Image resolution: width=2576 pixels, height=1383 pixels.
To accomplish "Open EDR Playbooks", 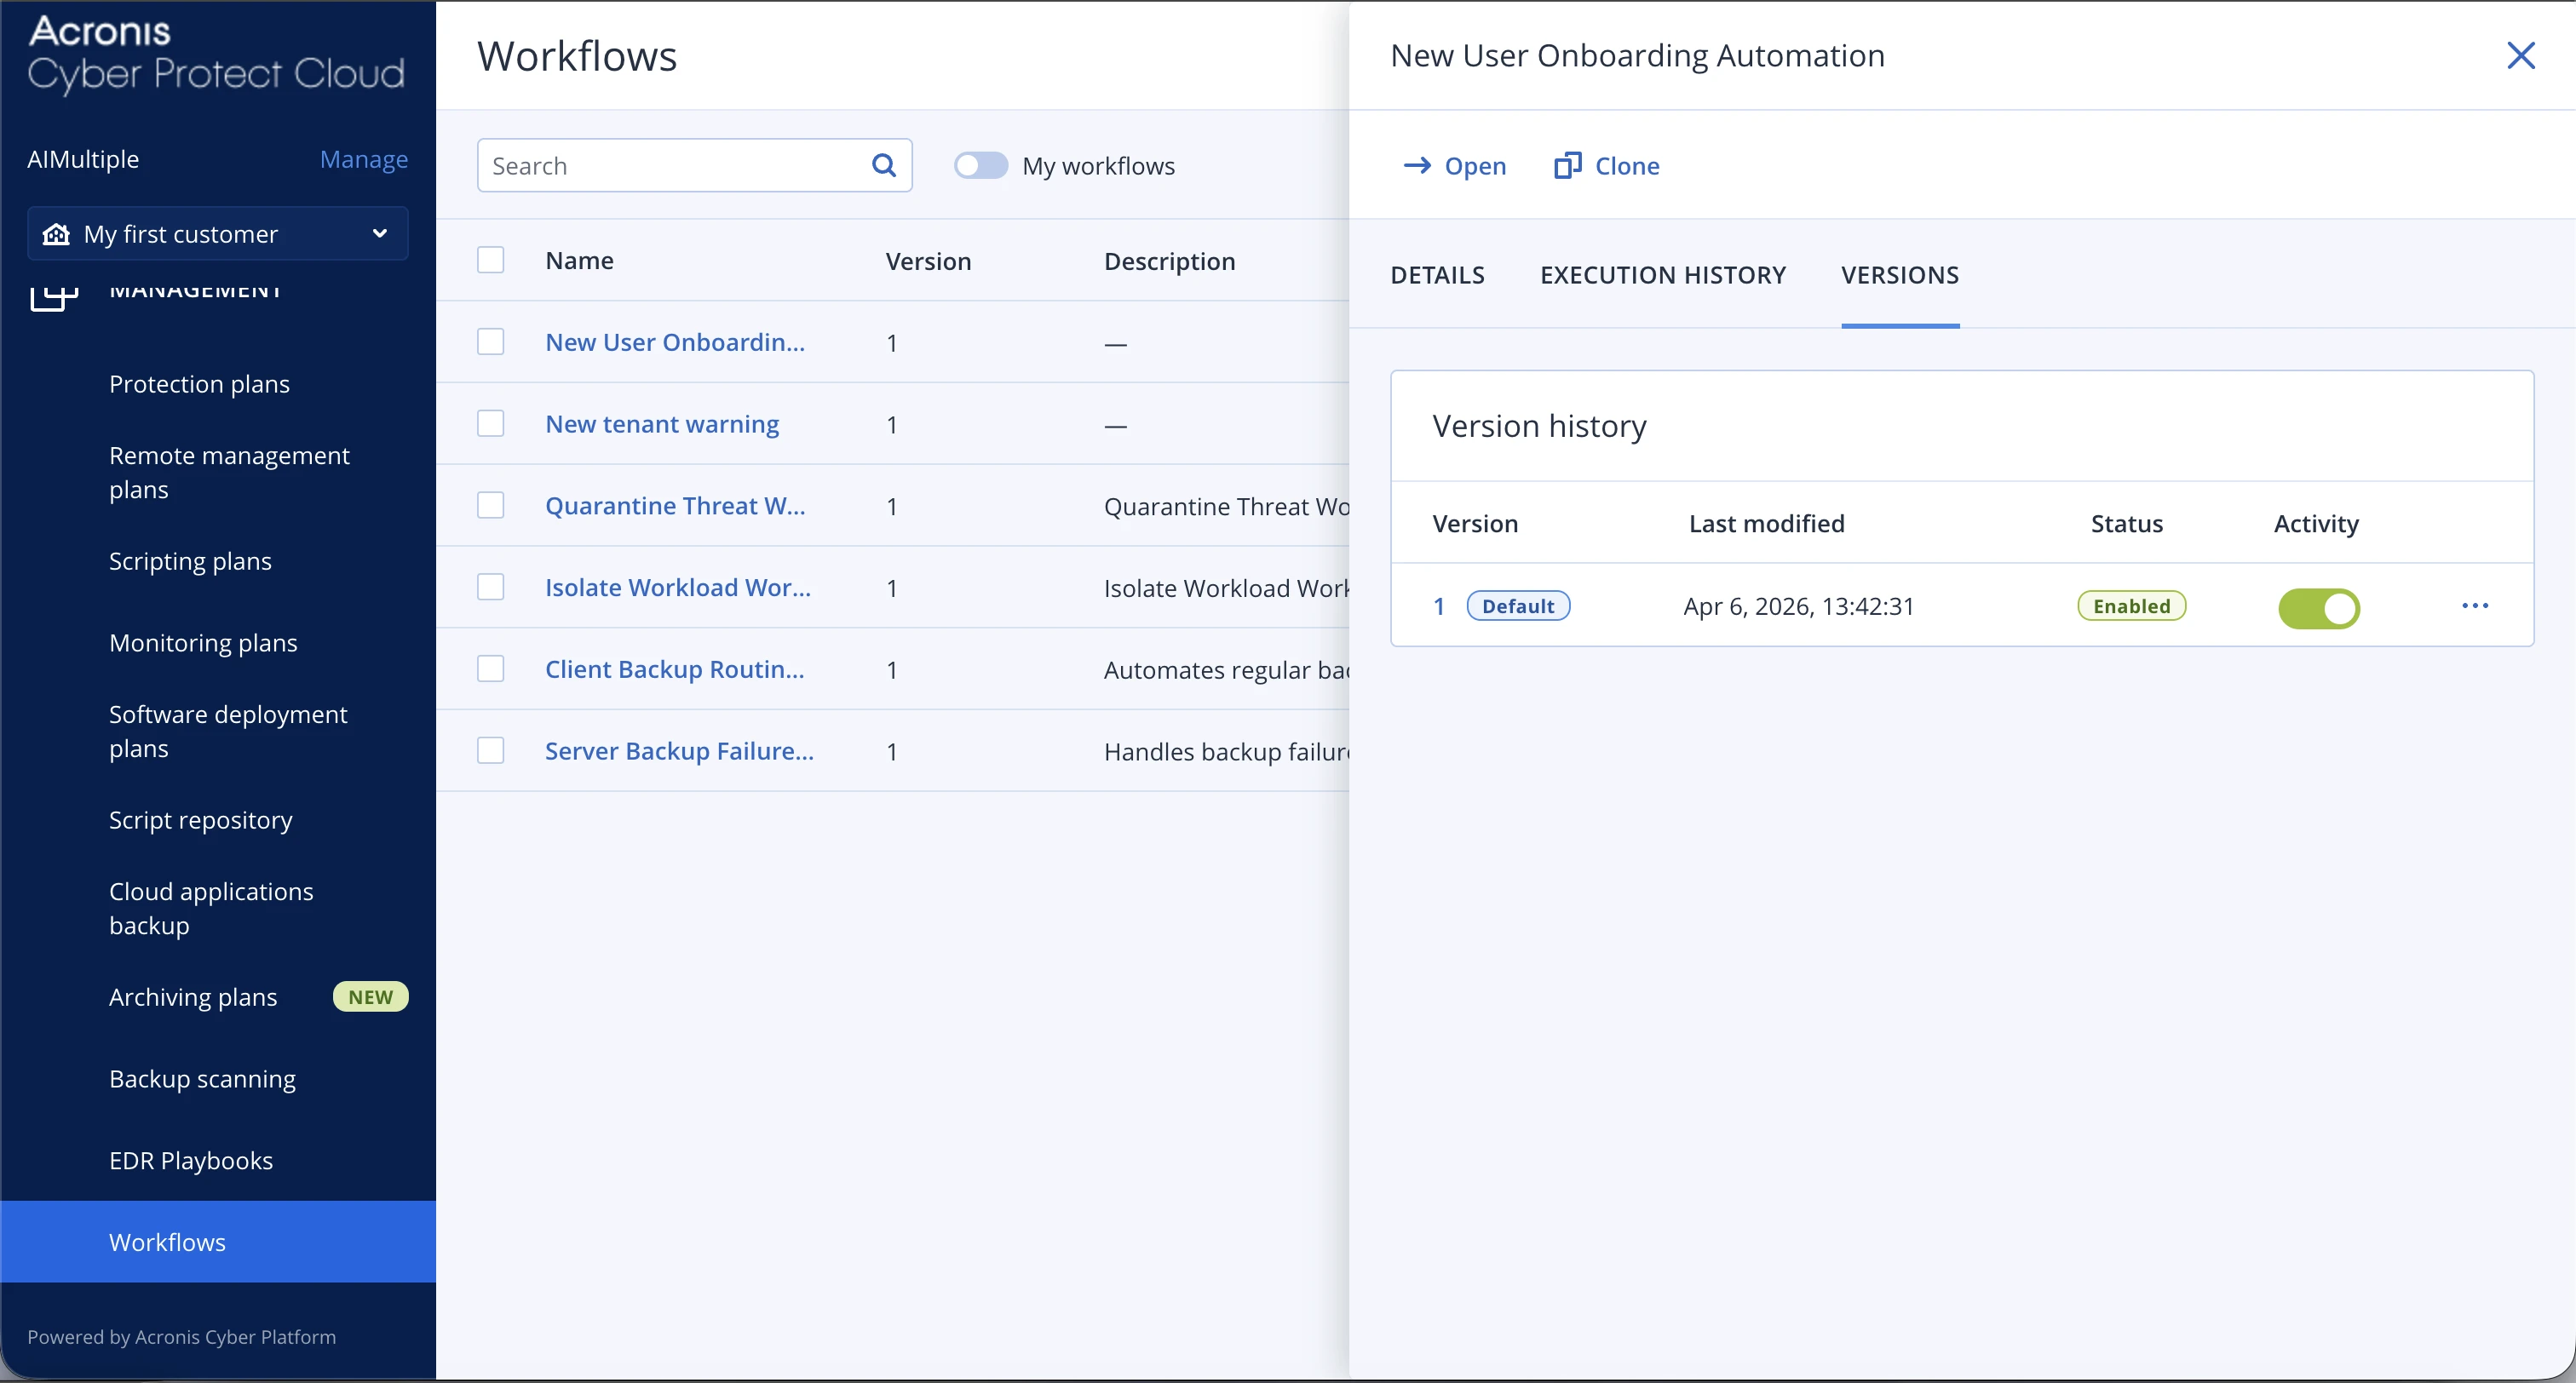I will click(190, 1161).
